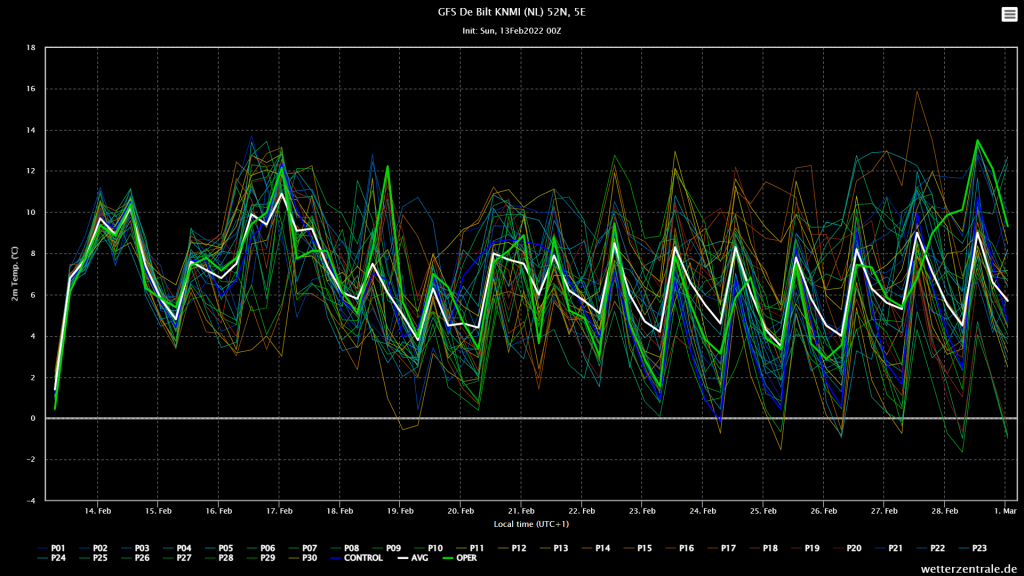The image size is (1024, 576).
Task: Hide the P23 ensemble member
Action: [x=972, y=549]
